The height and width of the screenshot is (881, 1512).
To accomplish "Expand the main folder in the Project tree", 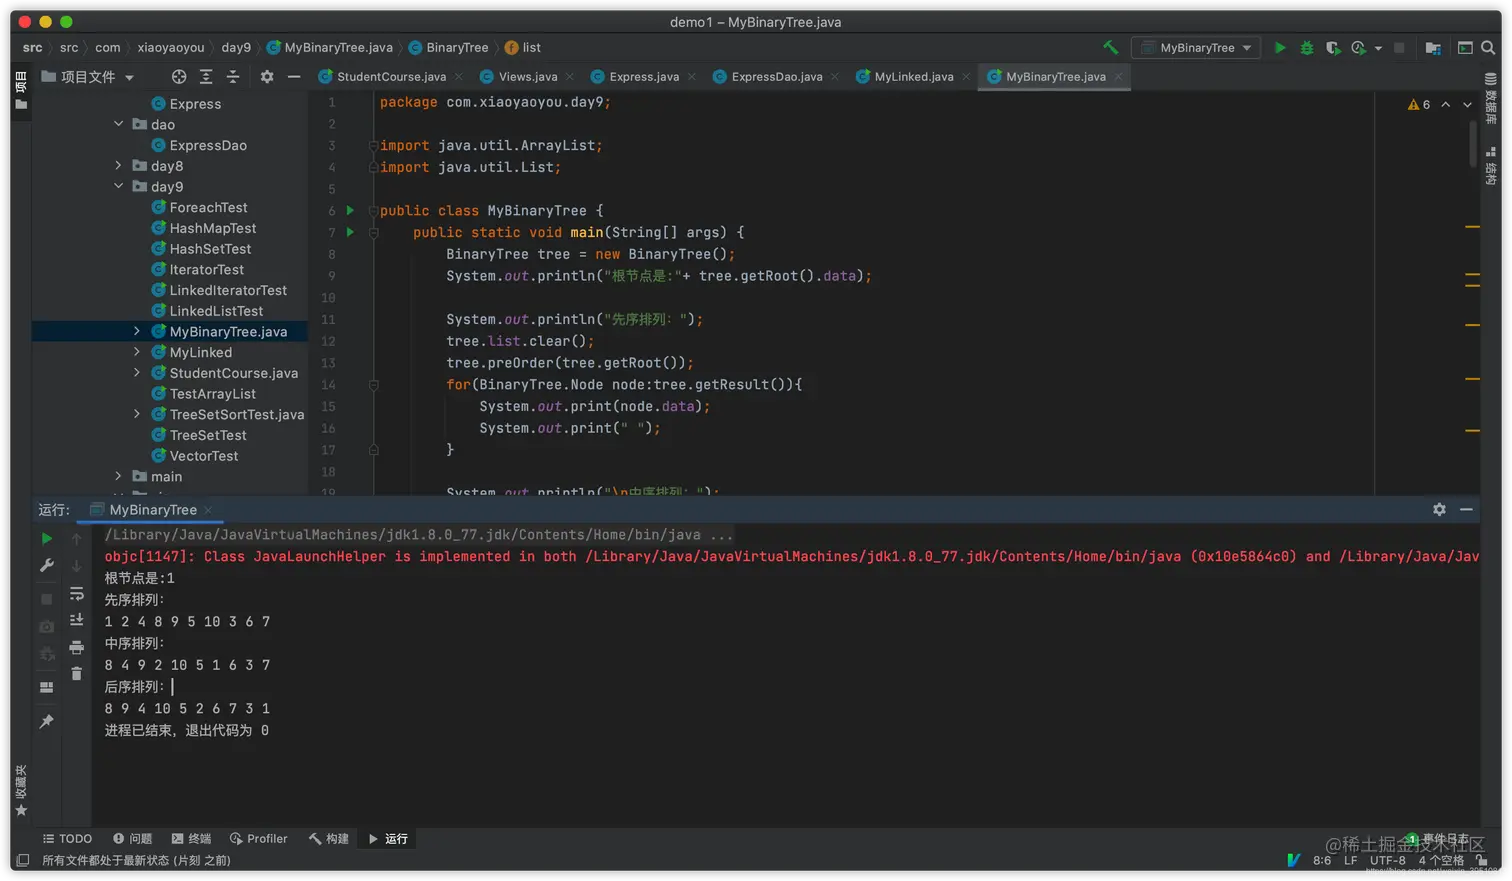I will pyautogui.click(x=119, y=476).
